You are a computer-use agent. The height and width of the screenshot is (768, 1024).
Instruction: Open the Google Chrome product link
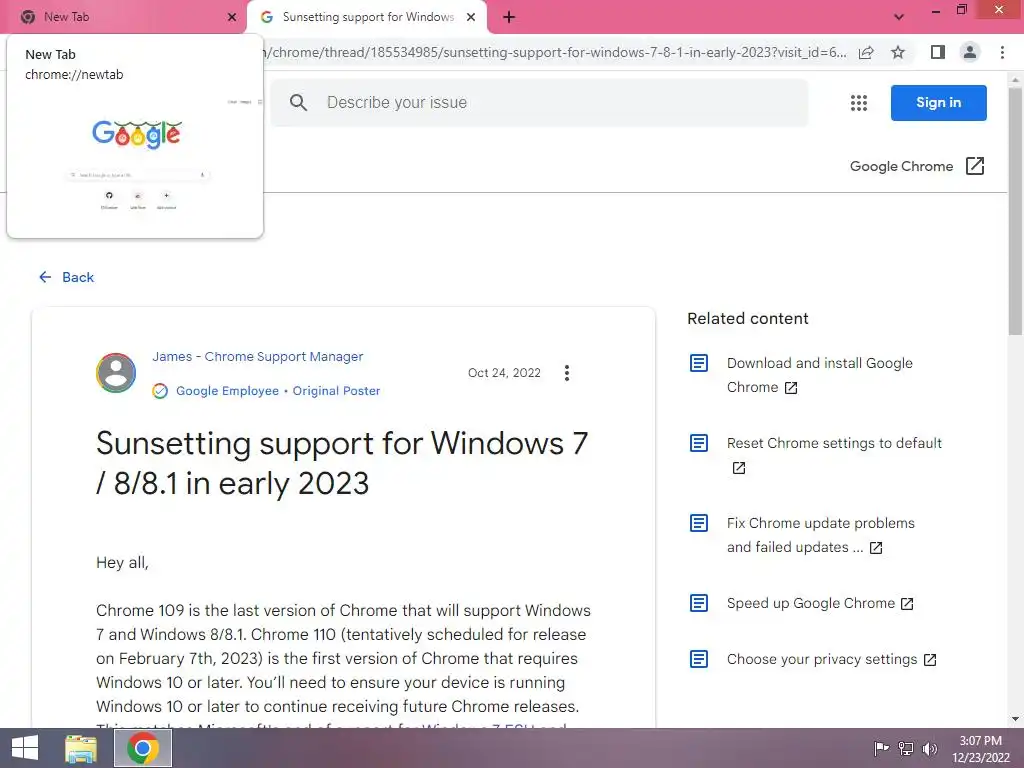coord(901,167)
